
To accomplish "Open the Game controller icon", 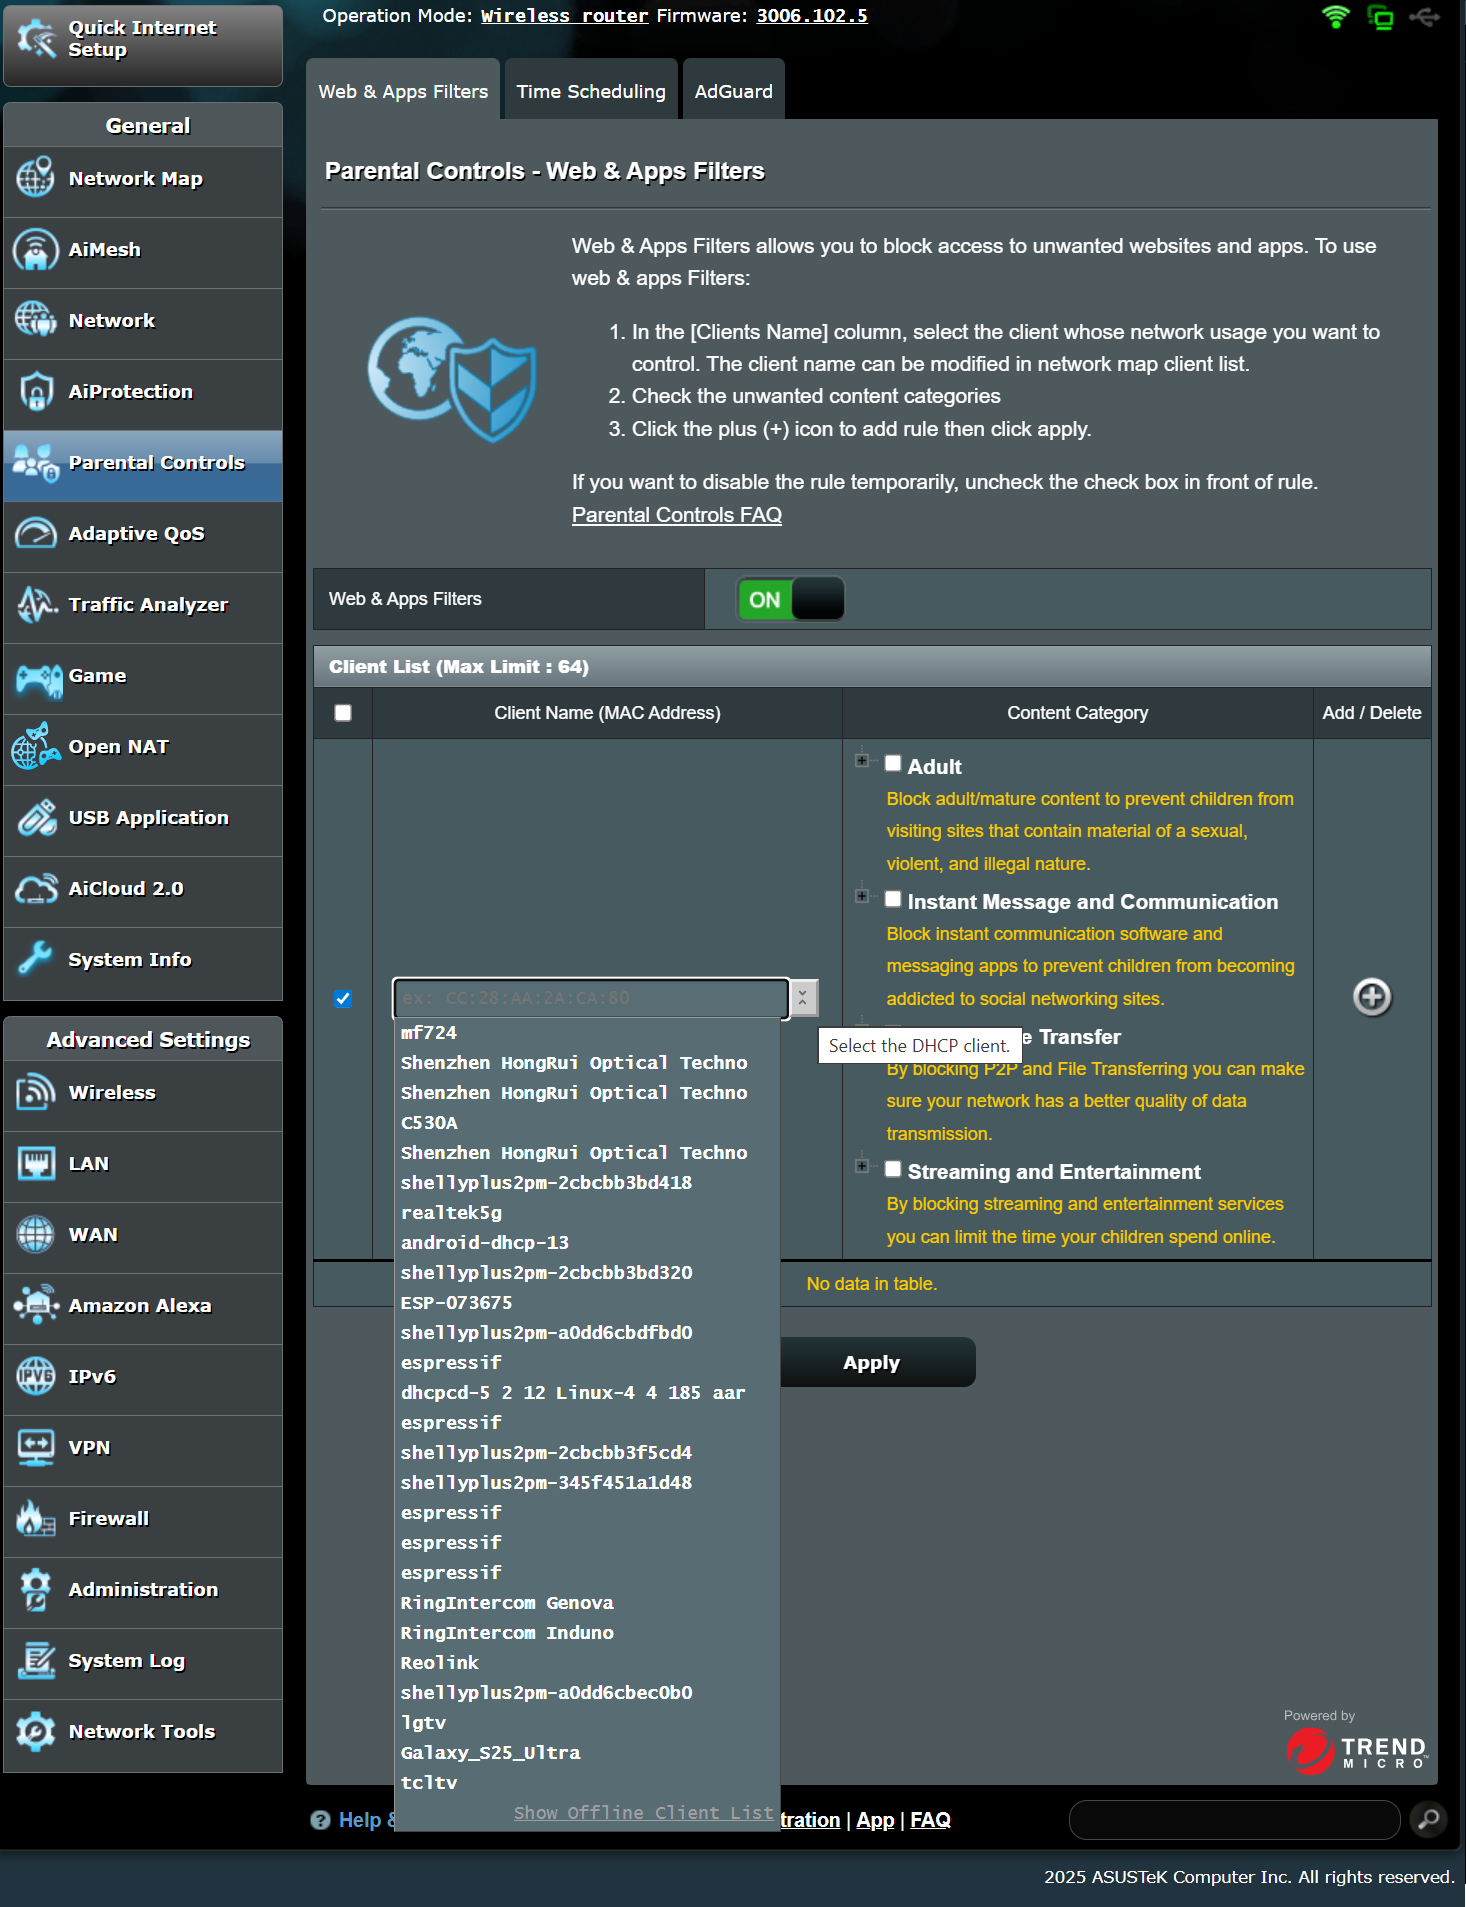I will click(x=37, y=677).
